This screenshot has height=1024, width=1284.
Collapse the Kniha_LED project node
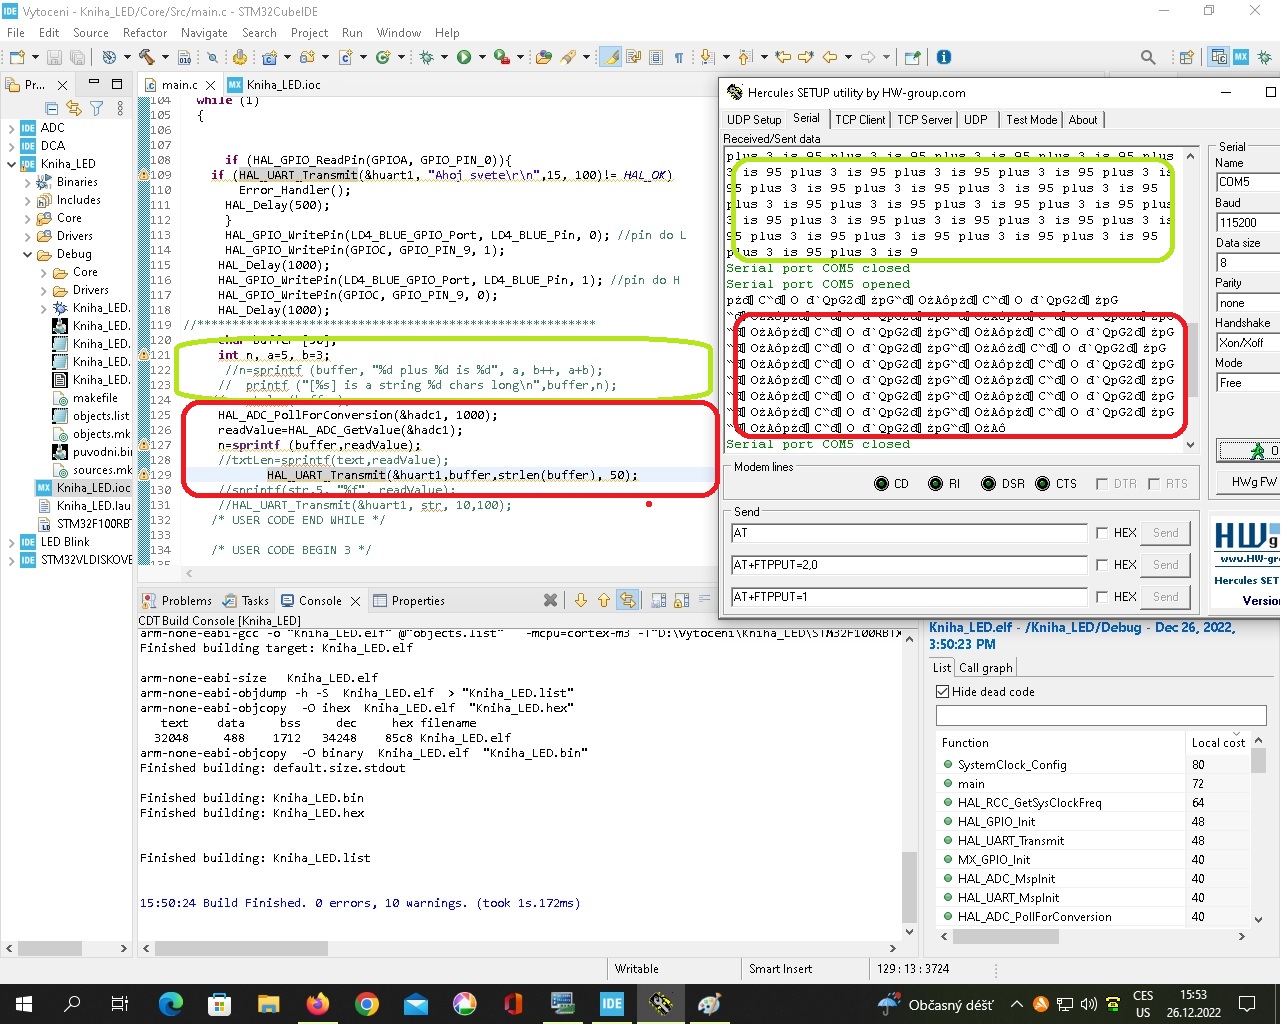pos(11,164)
